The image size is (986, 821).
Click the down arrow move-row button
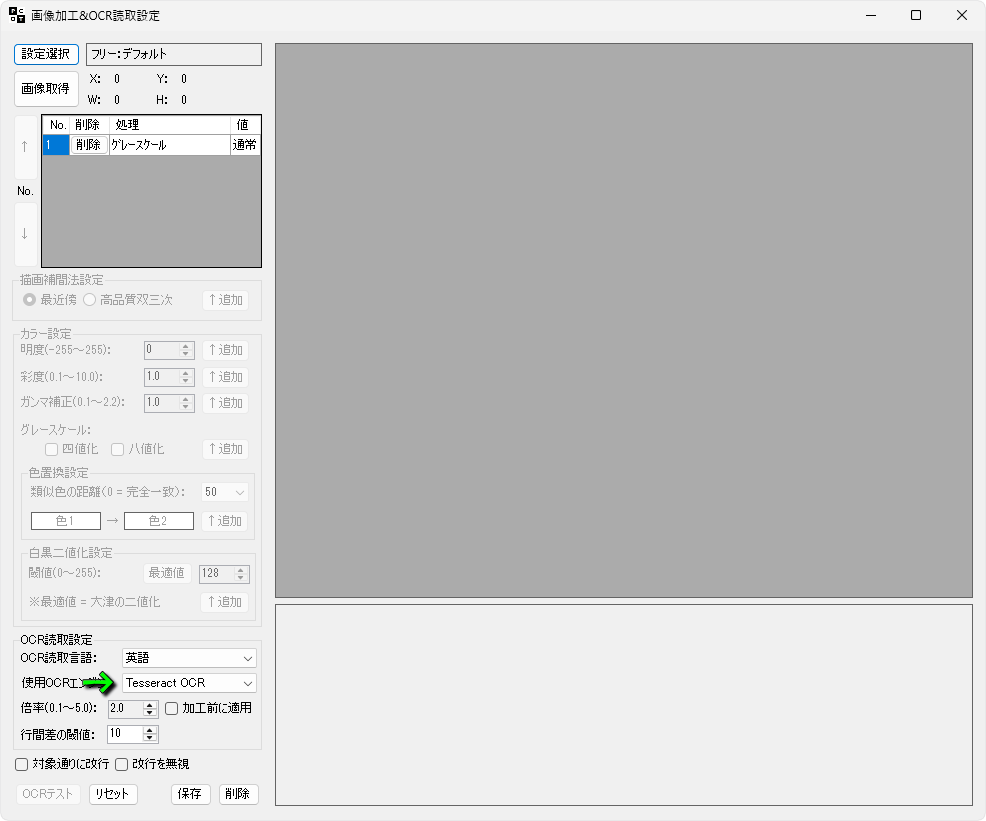(x=25, y=234)
